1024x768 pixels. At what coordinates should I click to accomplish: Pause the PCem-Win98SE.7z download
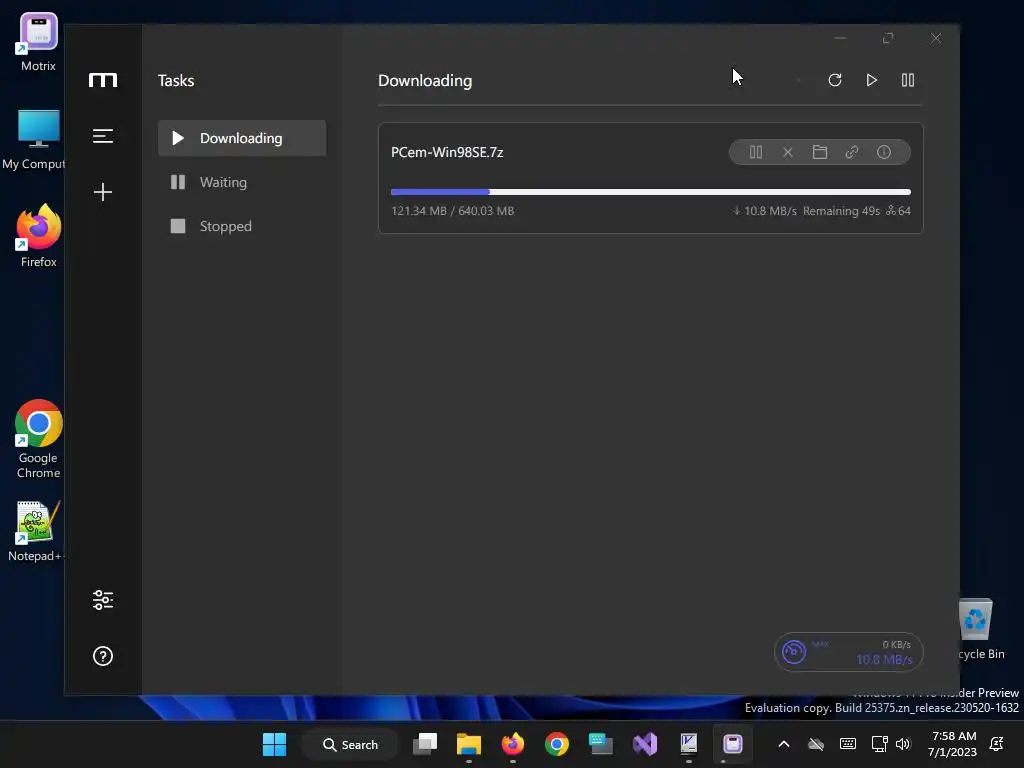(756, 152)
